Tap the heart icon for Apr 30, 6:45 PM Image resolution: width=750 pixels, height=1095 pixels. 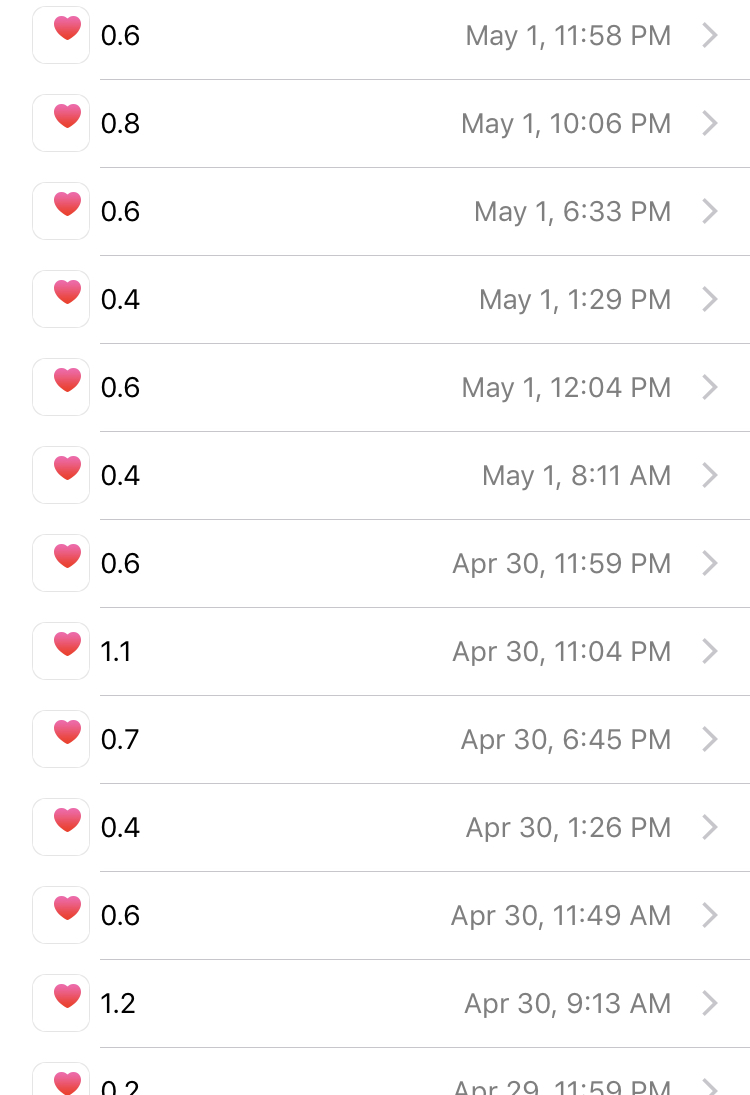[x=61, y=739]
